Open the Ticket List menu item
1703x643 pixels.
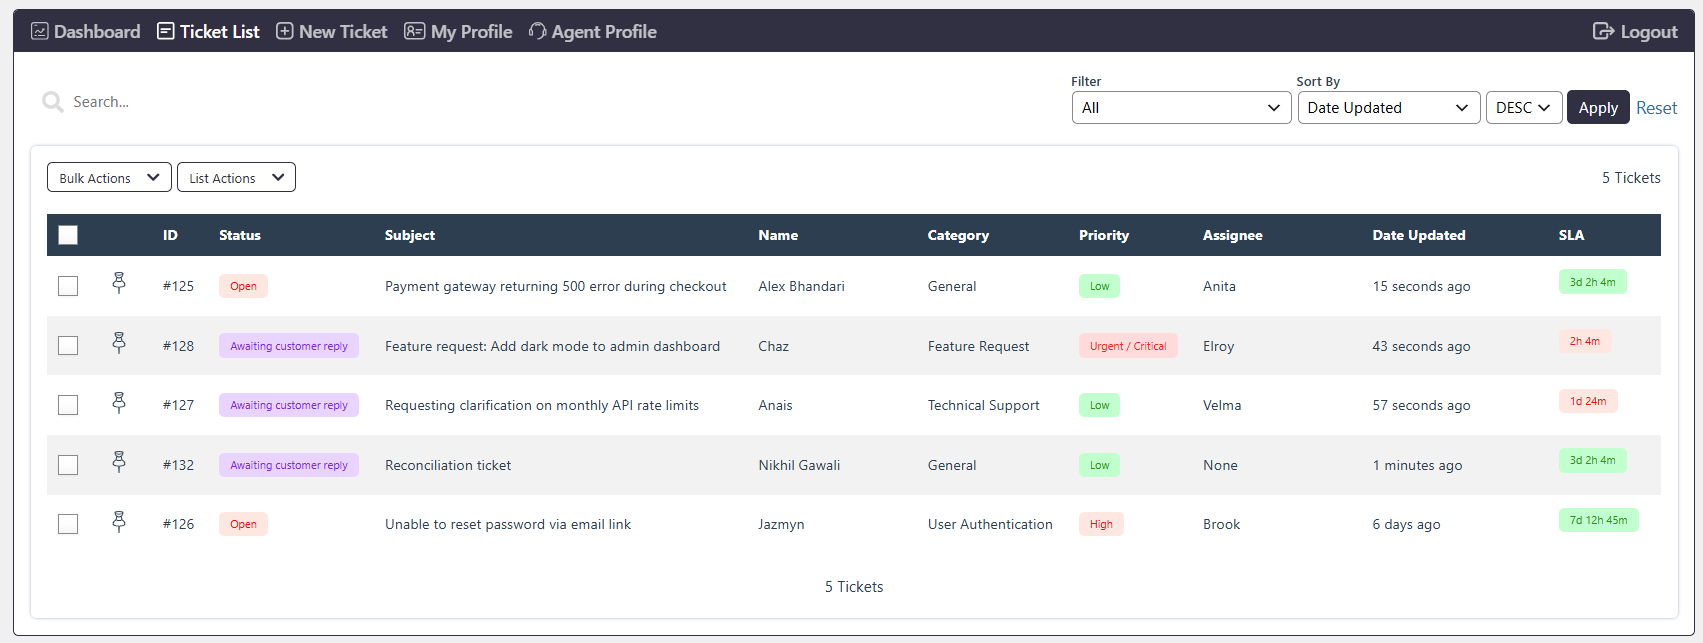[208, 31]
